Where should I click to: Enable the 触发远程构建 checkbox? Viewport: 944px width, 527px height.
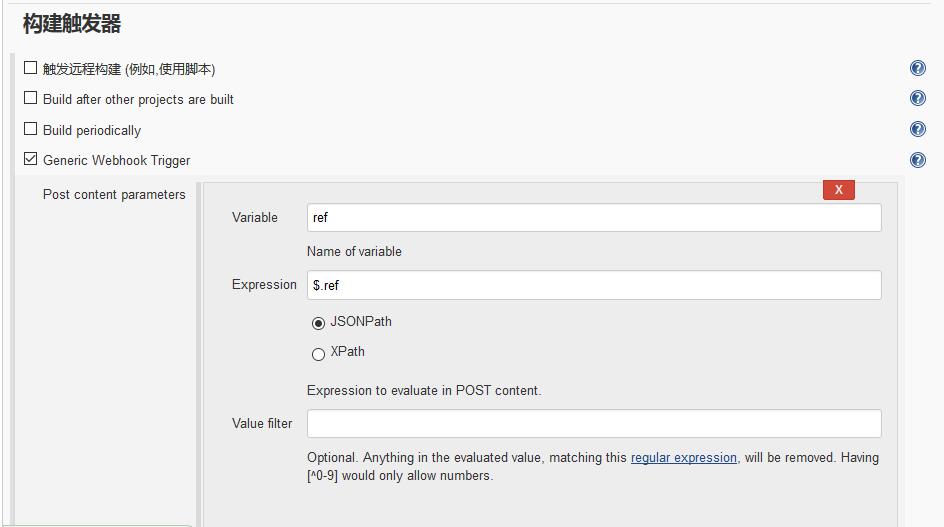(x=30, y=67)
